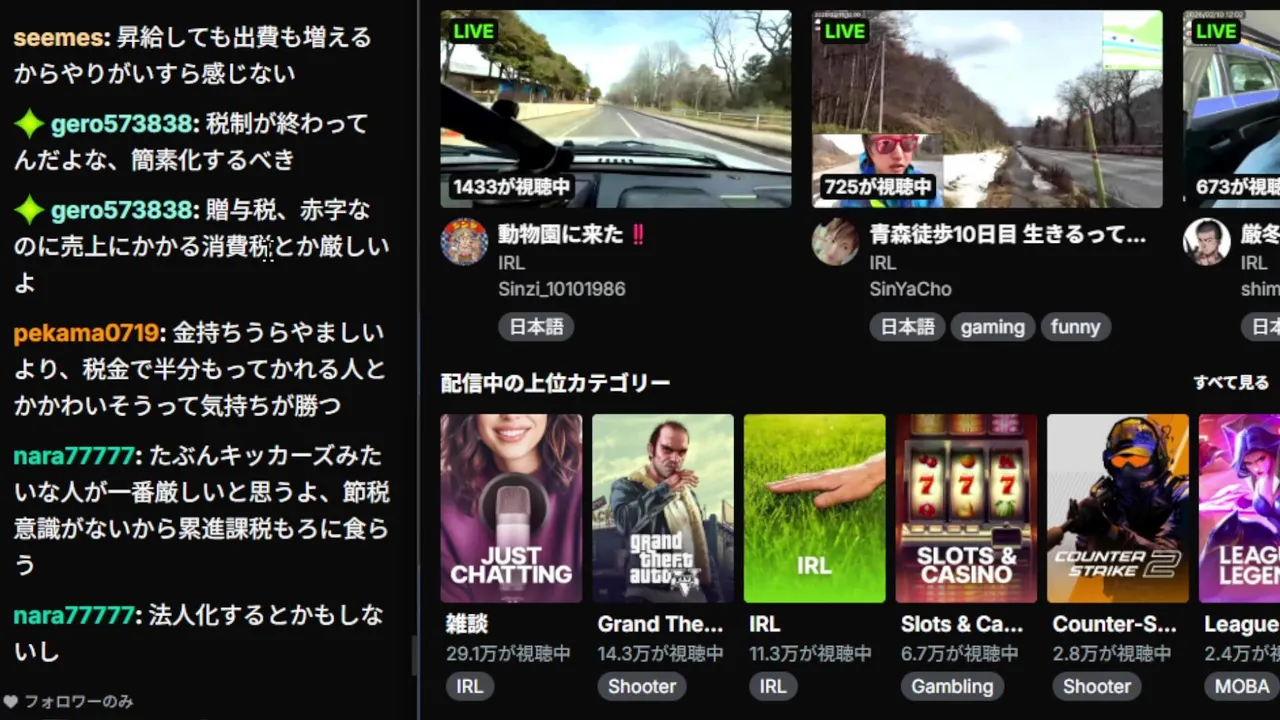Viewport: 1280px width, 720px height.
Task: Click the フォロワーのみ chat mode label
Action: coord(79,702)
